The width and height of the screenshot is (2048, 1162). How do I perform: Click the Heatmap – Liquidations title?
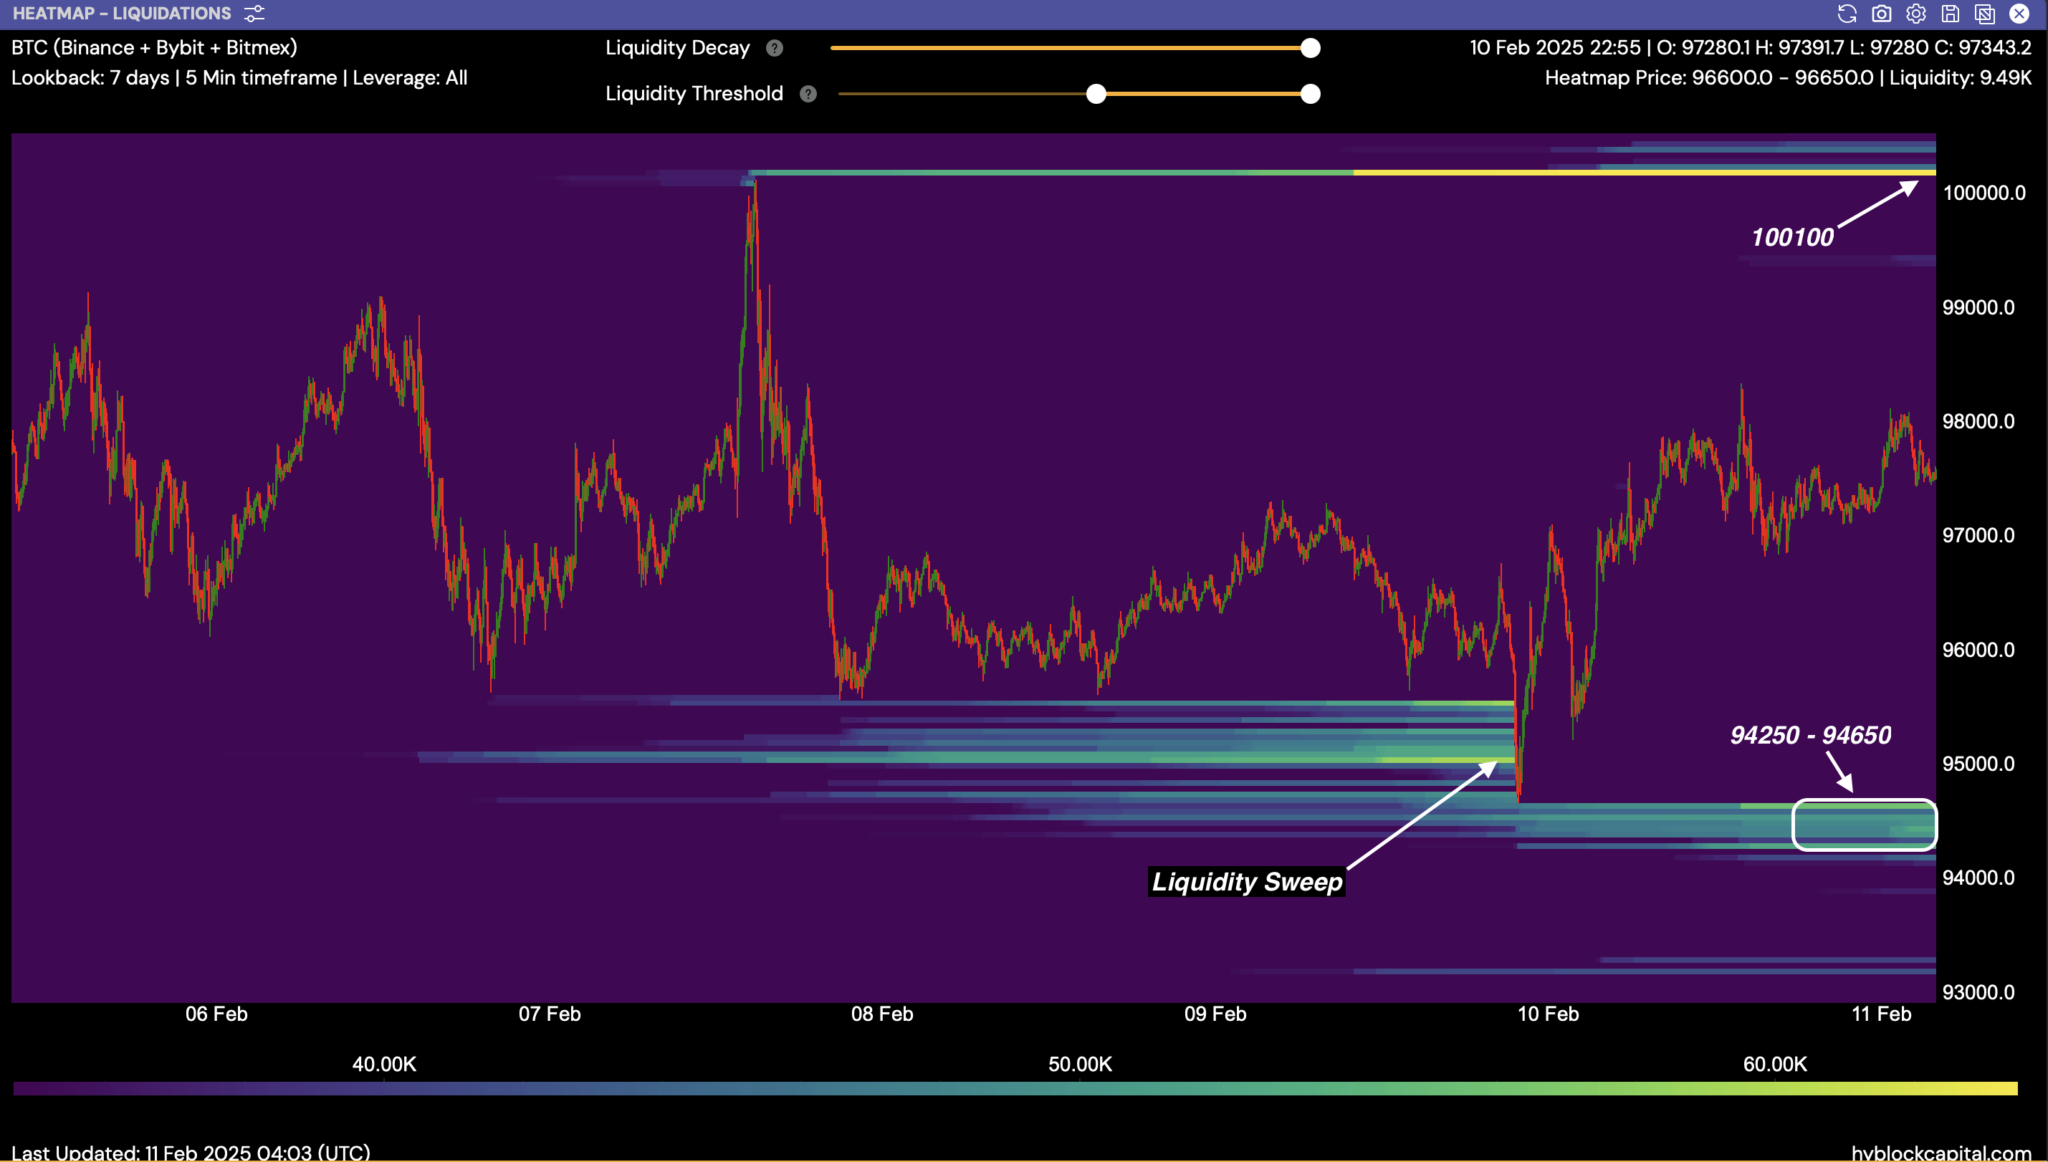[121, 14]
